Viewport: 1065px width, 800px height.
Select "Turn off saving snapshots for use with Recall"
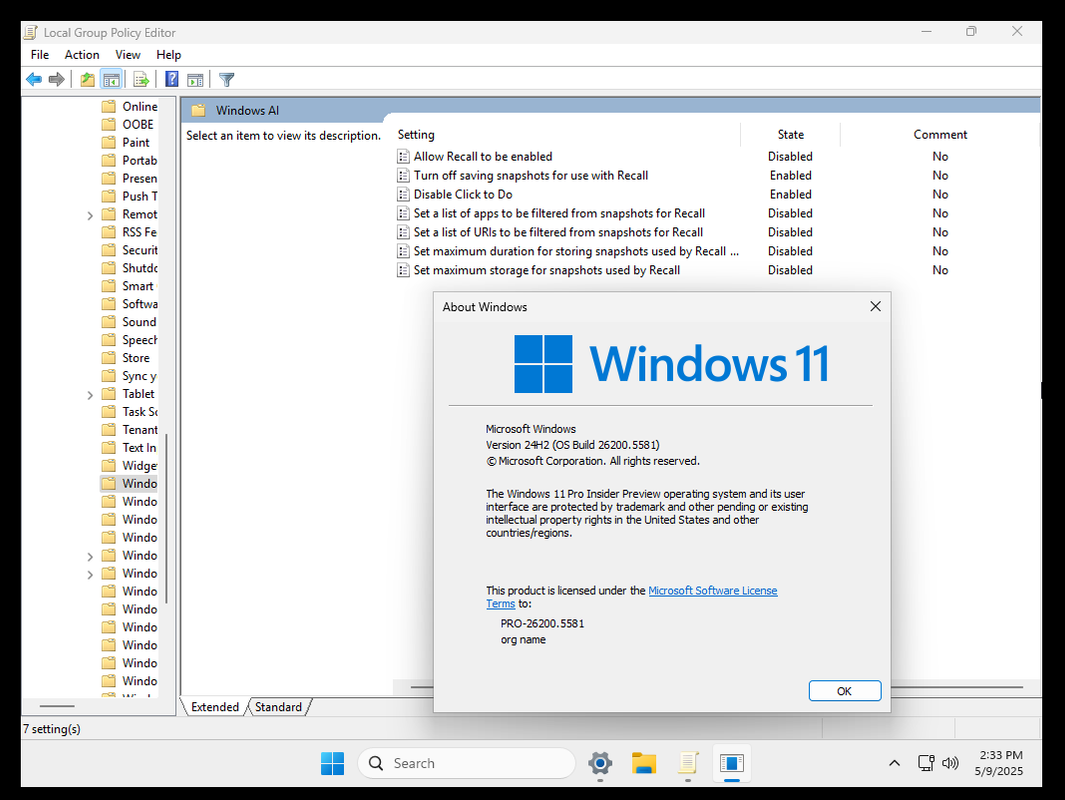click(531, 175)
